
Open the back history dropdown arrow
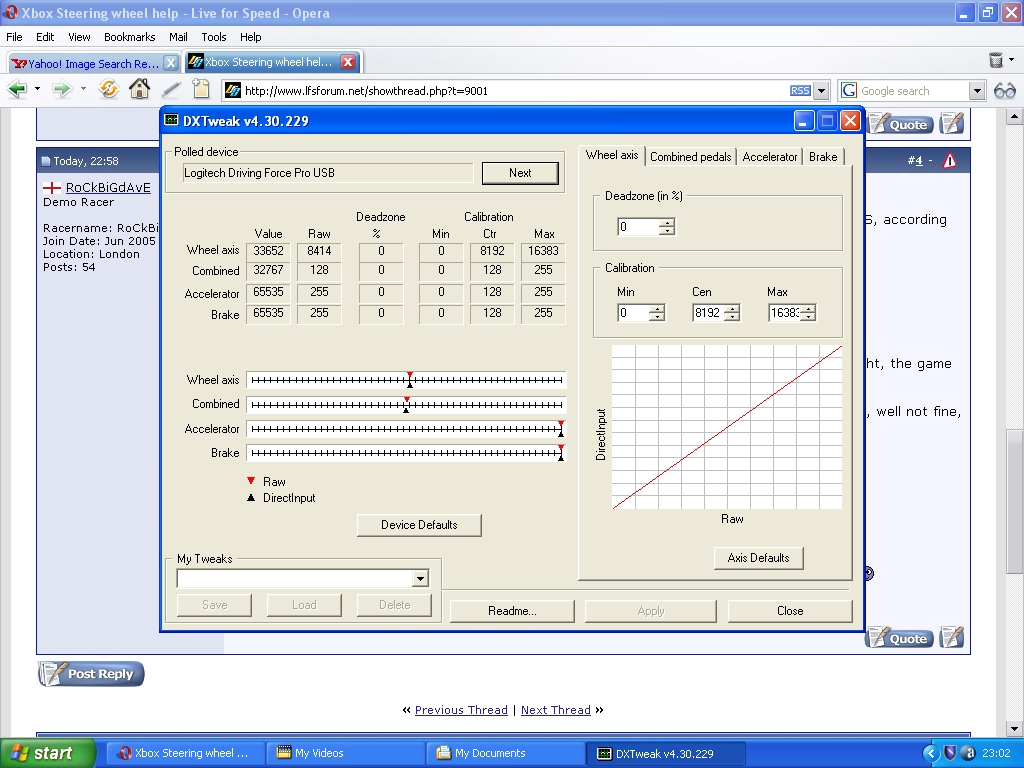point(37,89)
